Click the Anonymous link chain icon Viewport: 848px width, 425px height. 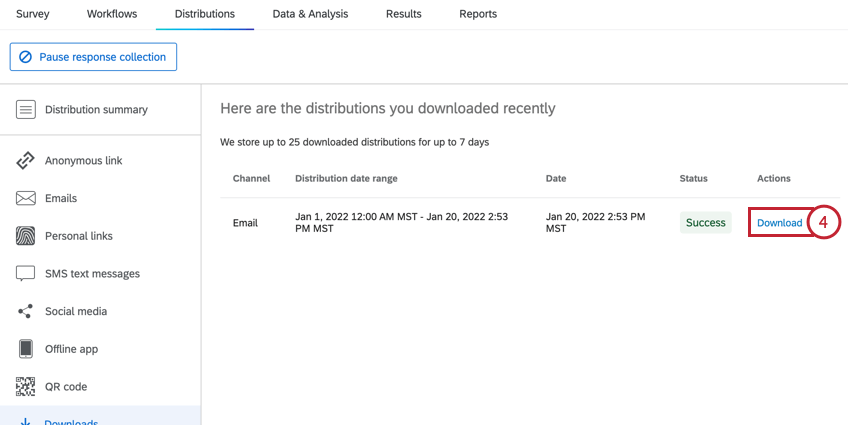26,161
